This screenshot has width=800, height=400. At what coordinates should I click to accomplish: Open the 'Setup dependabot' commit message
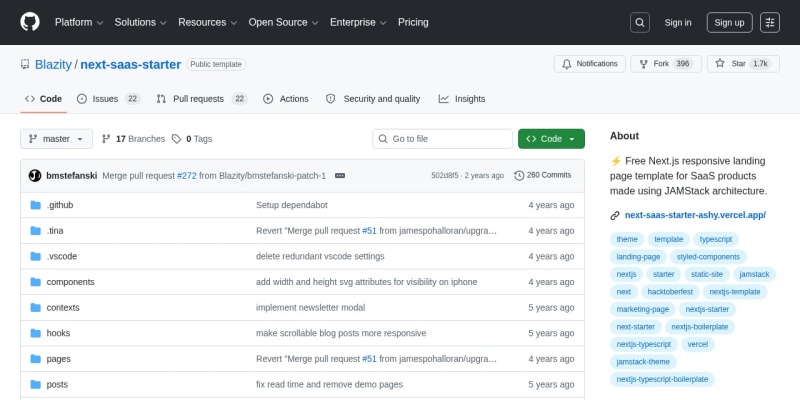tap(292, 205)
